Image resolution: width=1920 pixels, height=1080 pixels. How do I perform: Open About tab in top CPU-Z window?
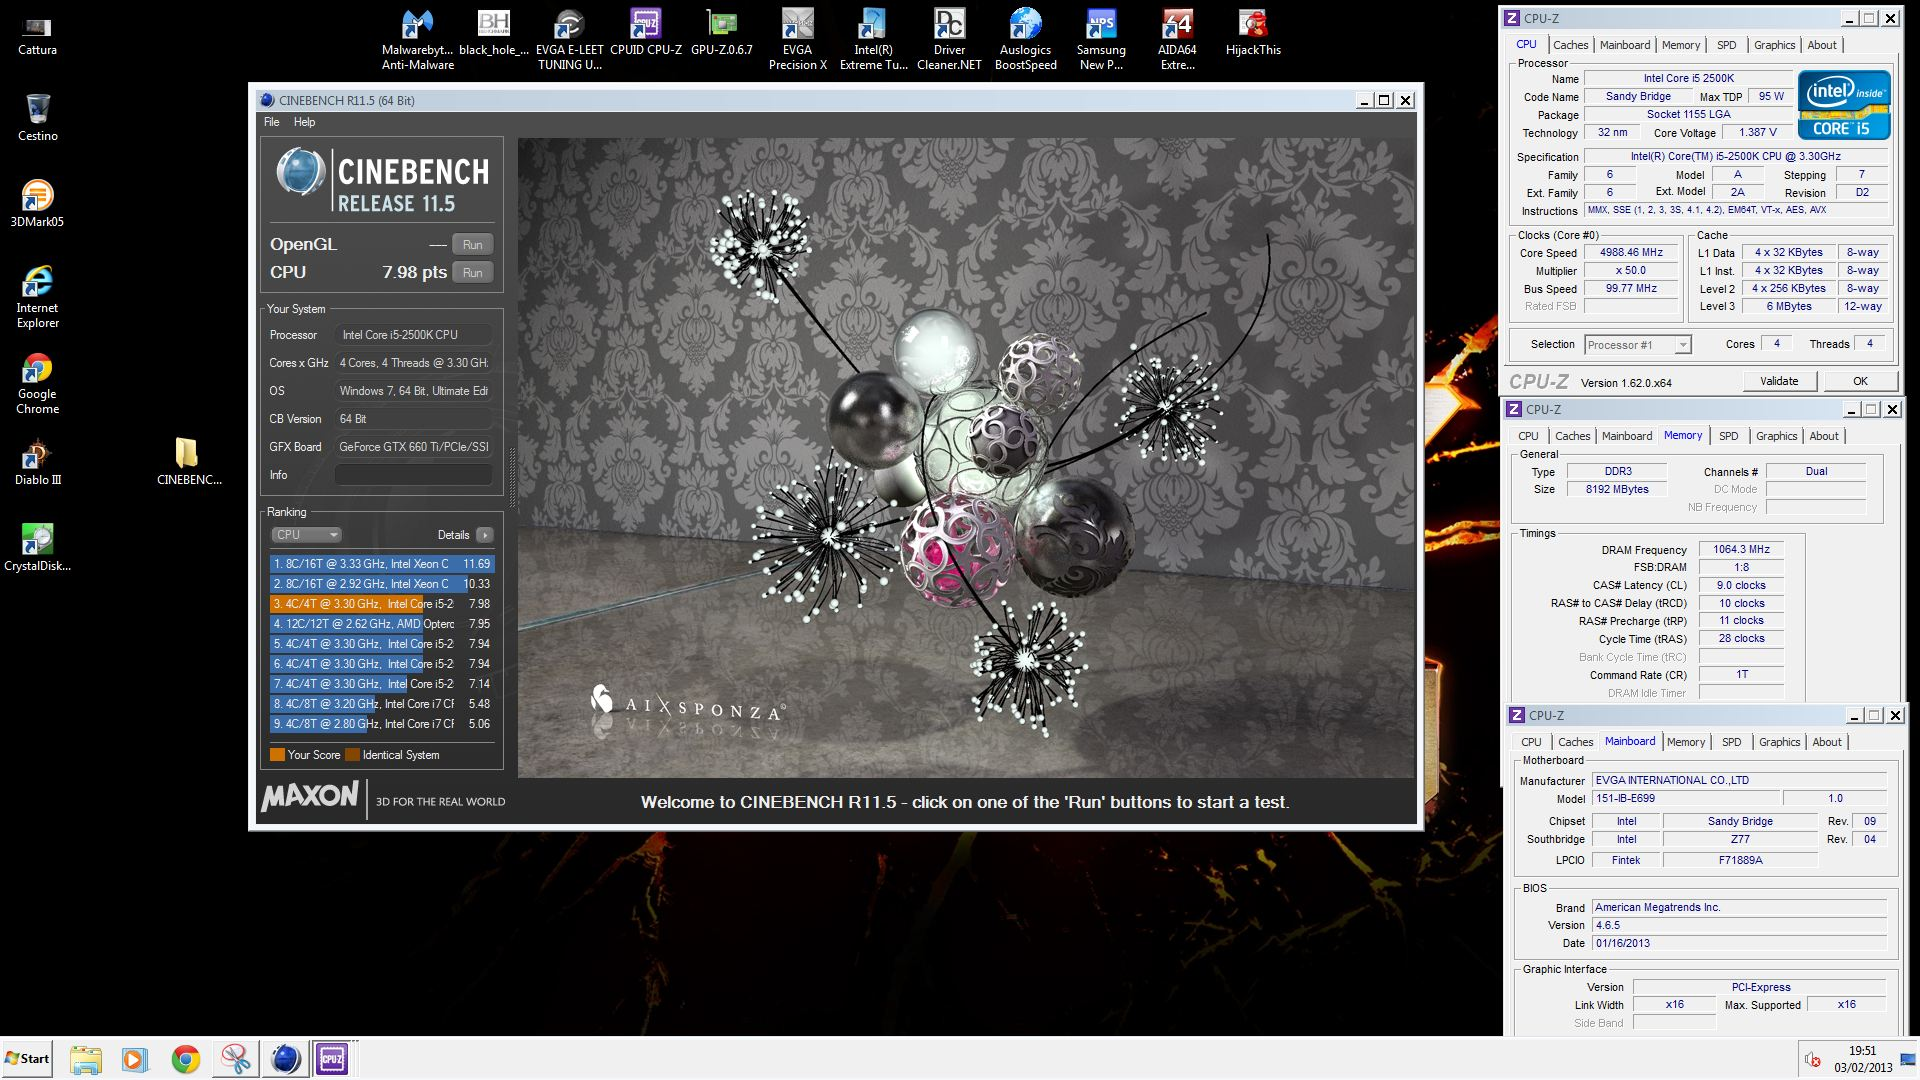[1822, 45]
